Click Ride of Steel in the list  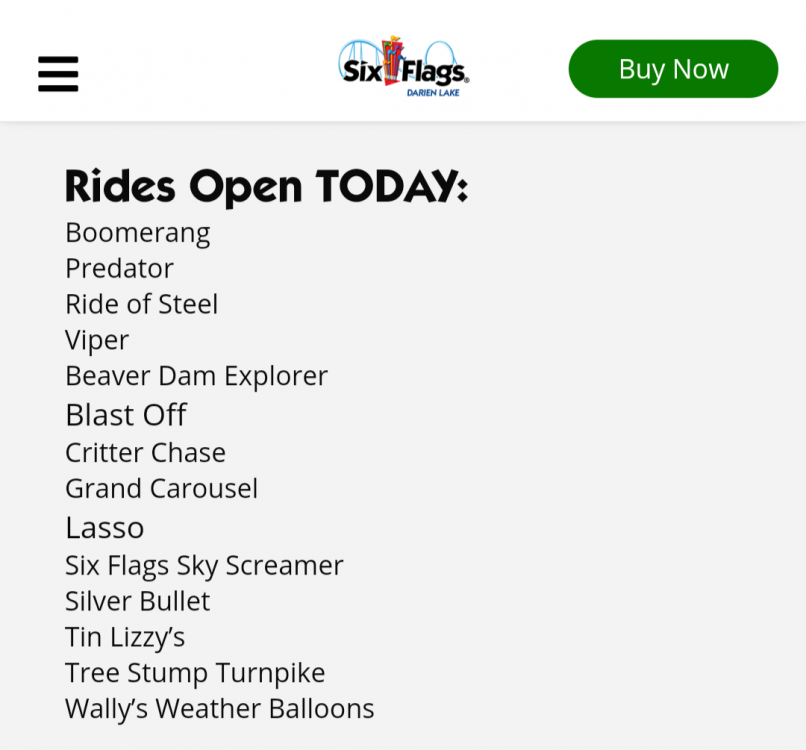click(141, 304)
